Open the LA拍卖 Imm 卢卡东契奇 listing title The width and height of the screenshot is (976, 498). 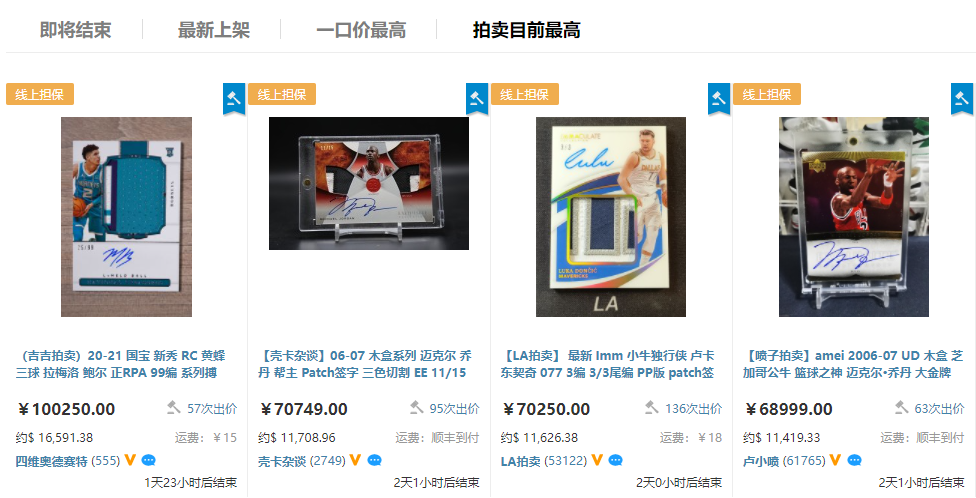coord(608,364)
